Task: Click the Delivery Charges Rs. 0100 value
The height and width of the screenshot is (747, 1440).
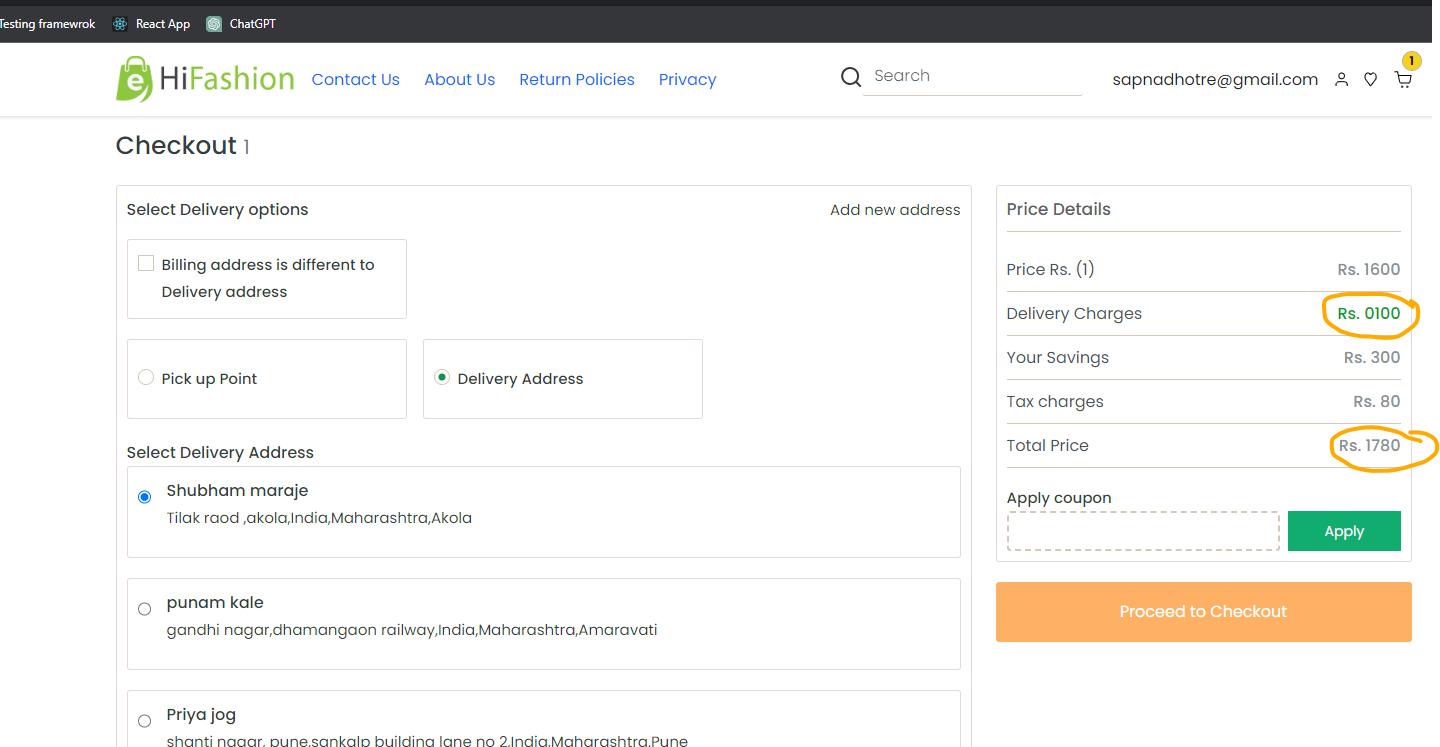Action: click(1369, 314)
